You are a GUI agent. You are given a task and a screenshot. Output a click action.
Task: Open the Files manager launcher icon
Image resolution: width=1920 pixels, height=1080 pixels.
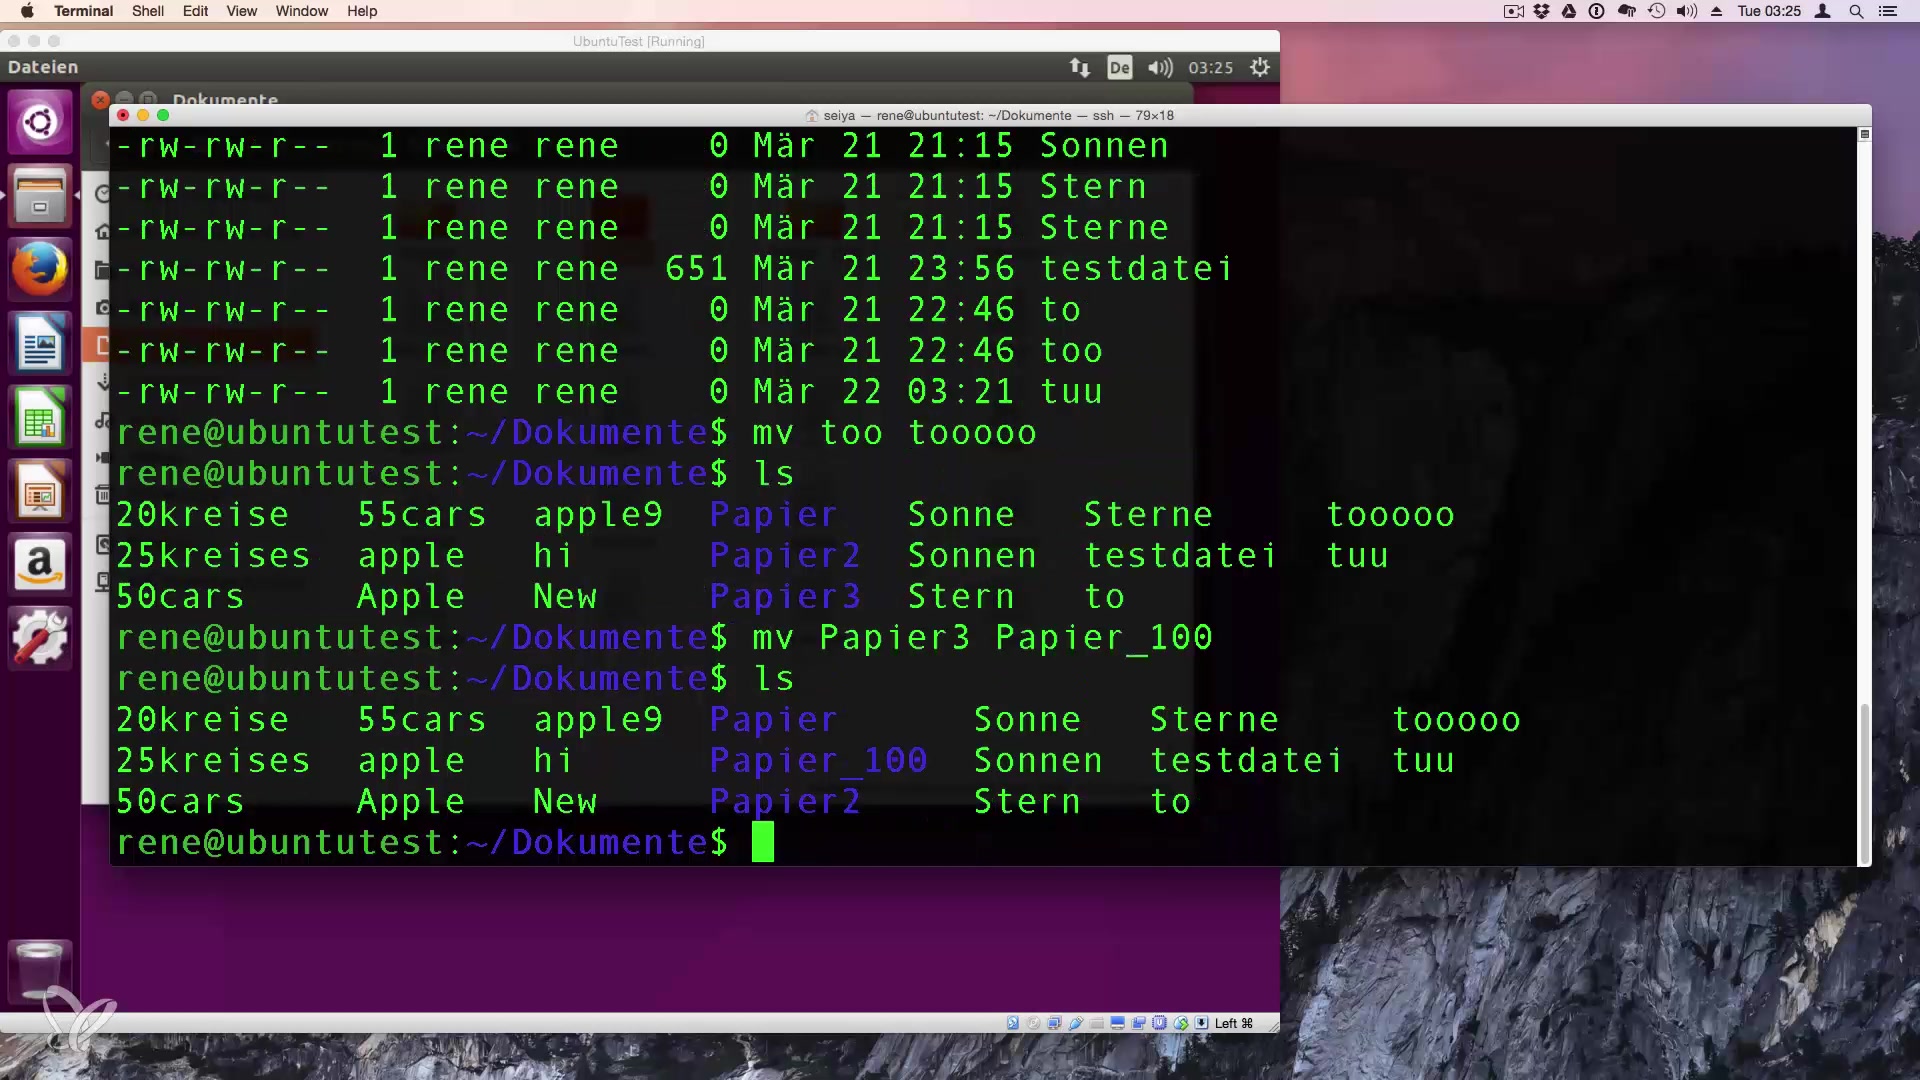coord(40,196)
